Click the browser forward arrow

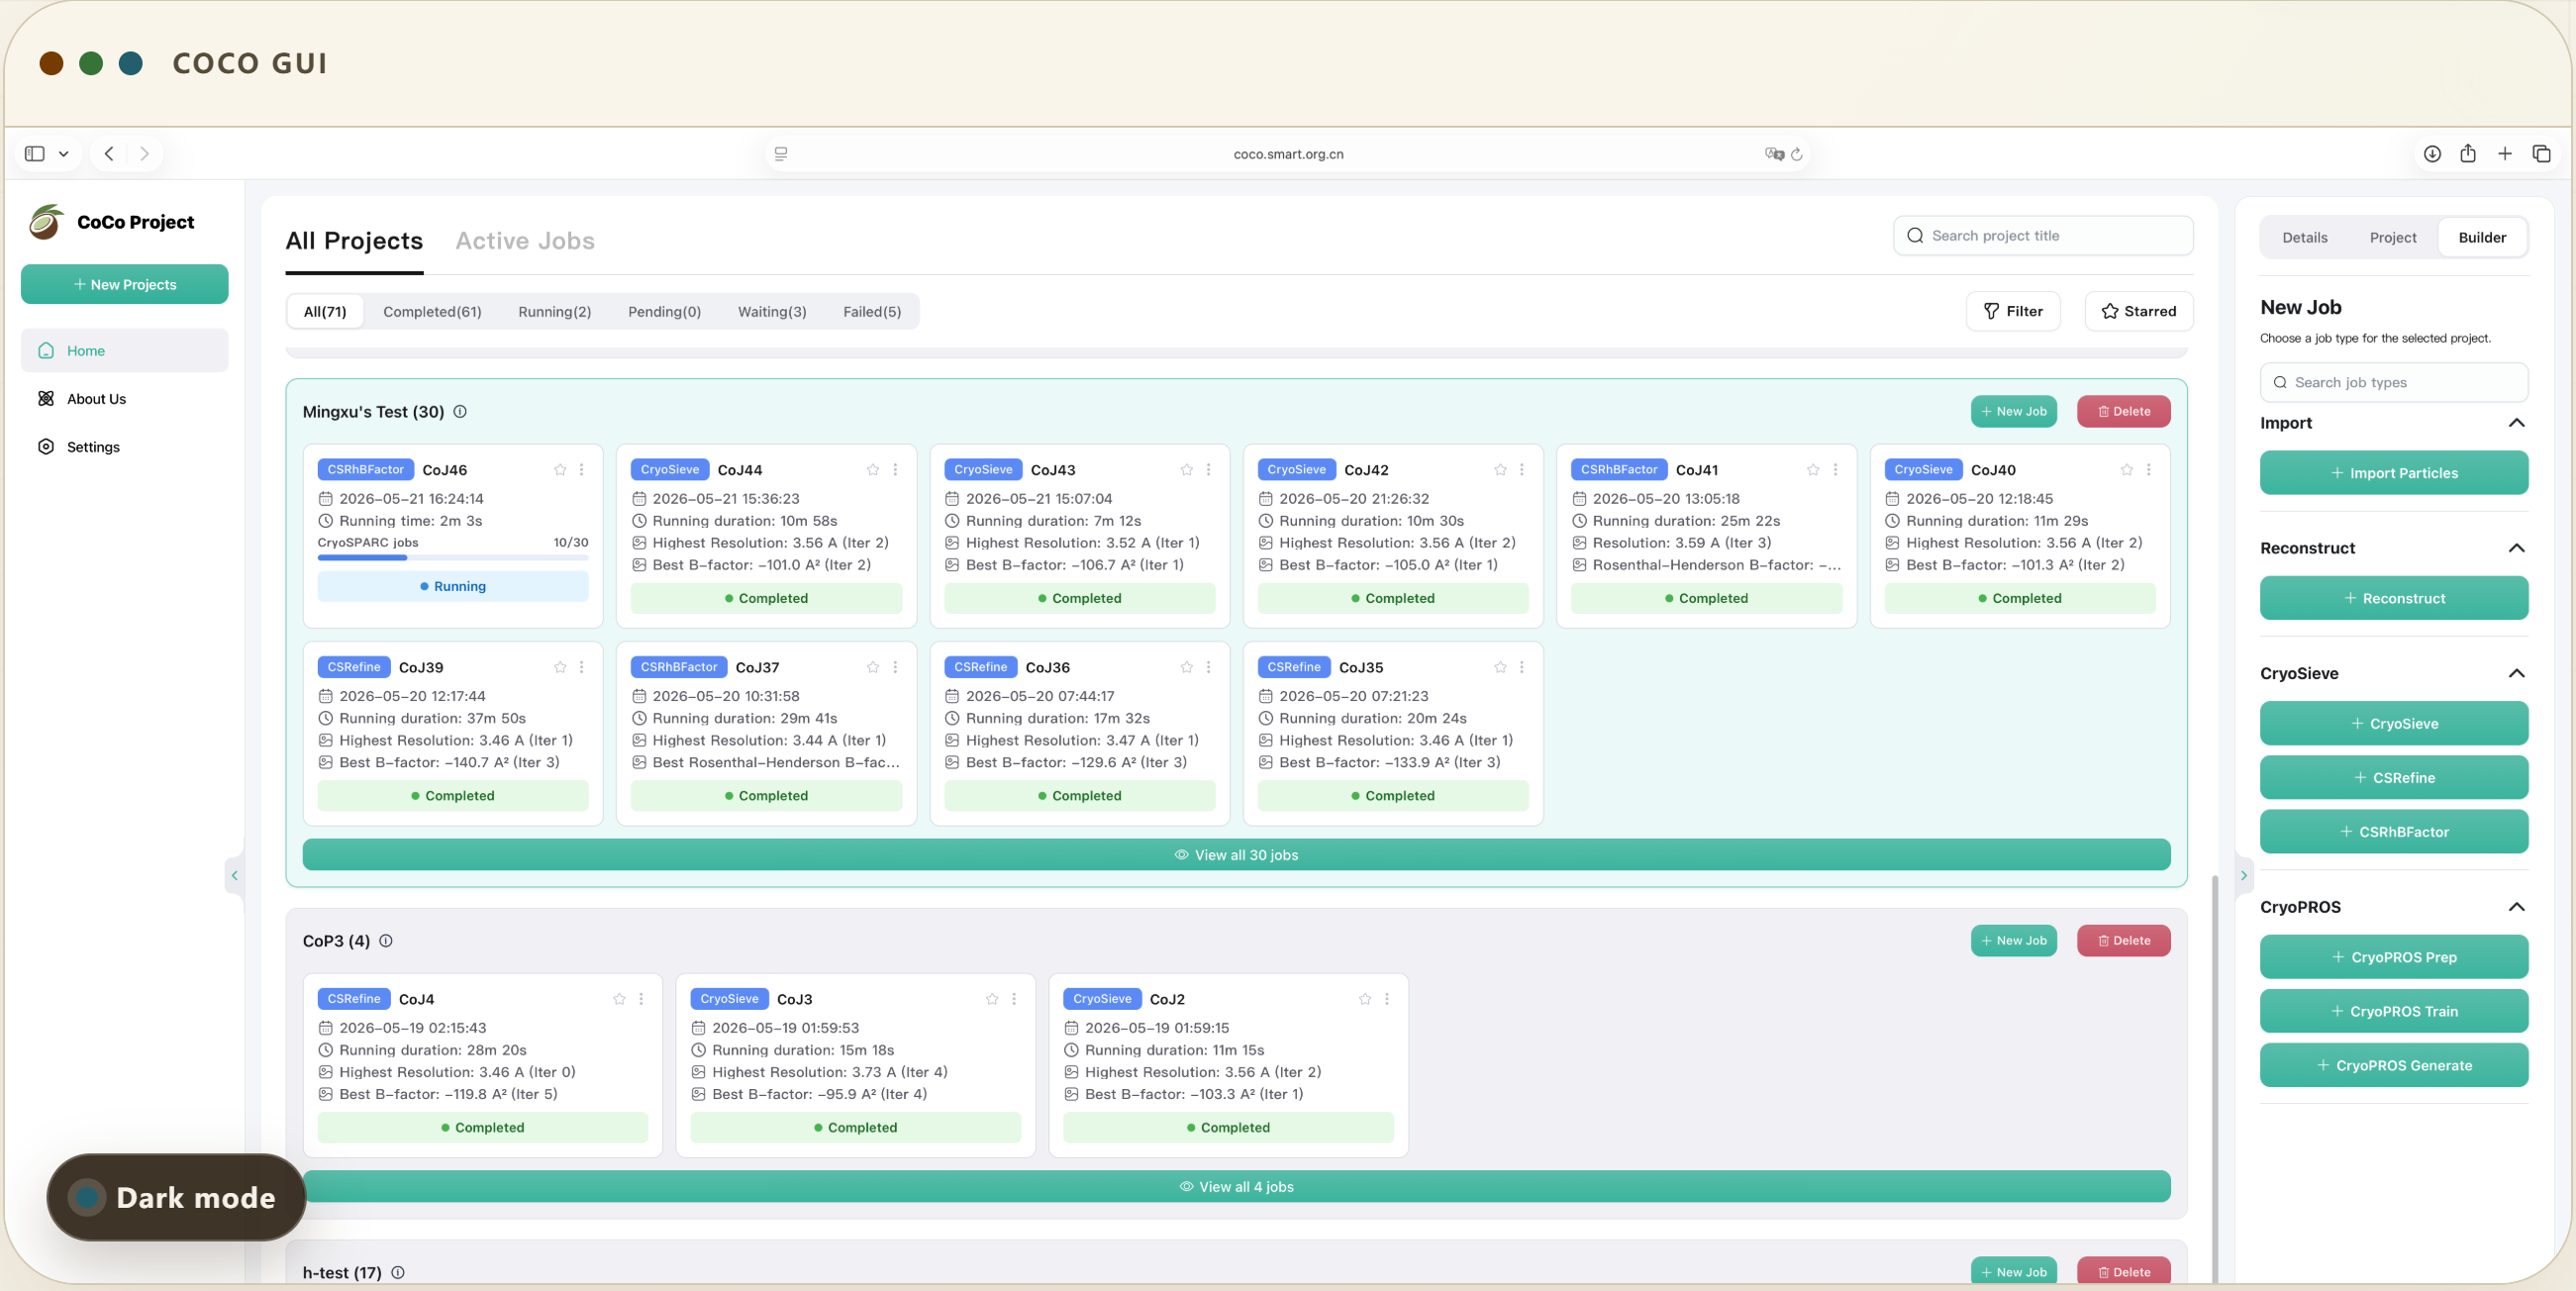(144, 154)
